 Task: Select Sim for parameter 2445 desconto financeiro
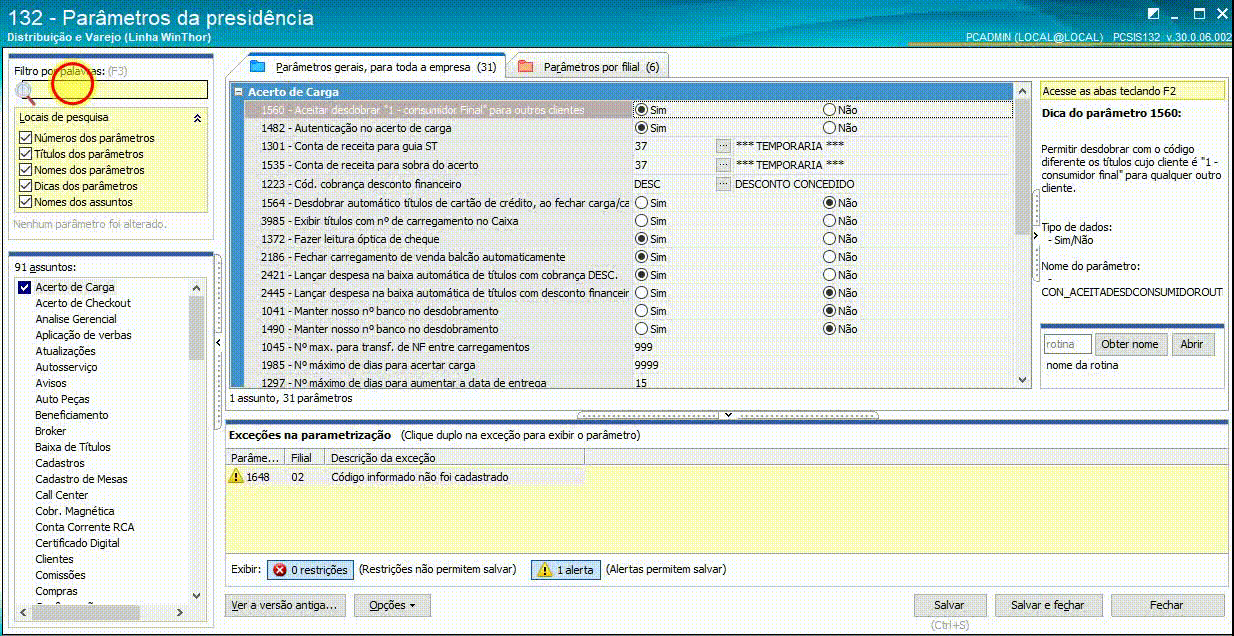click(641, 293)
